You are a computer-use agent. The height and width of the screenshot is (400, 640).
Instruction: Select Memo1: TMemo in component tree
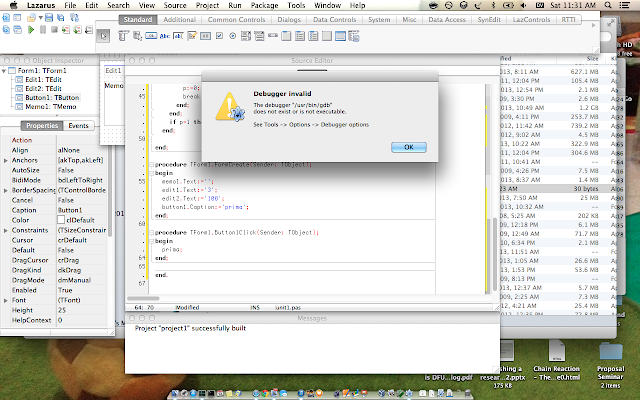click(x=51, y=107)
